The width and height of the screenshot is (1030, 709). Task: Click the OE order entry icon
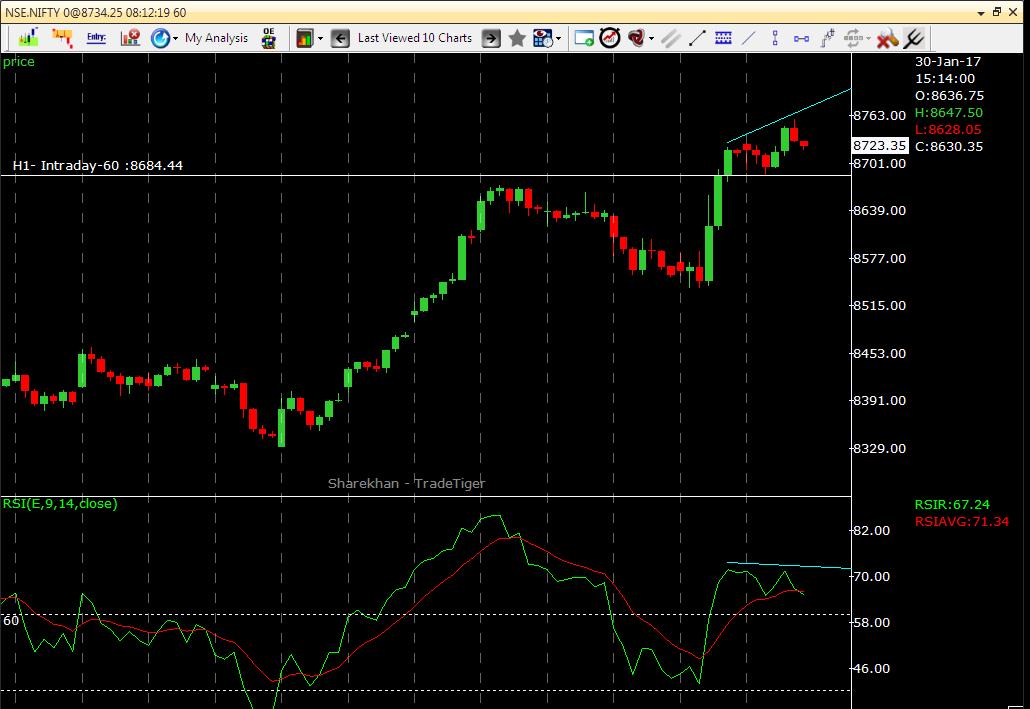[x=266, y=38]
